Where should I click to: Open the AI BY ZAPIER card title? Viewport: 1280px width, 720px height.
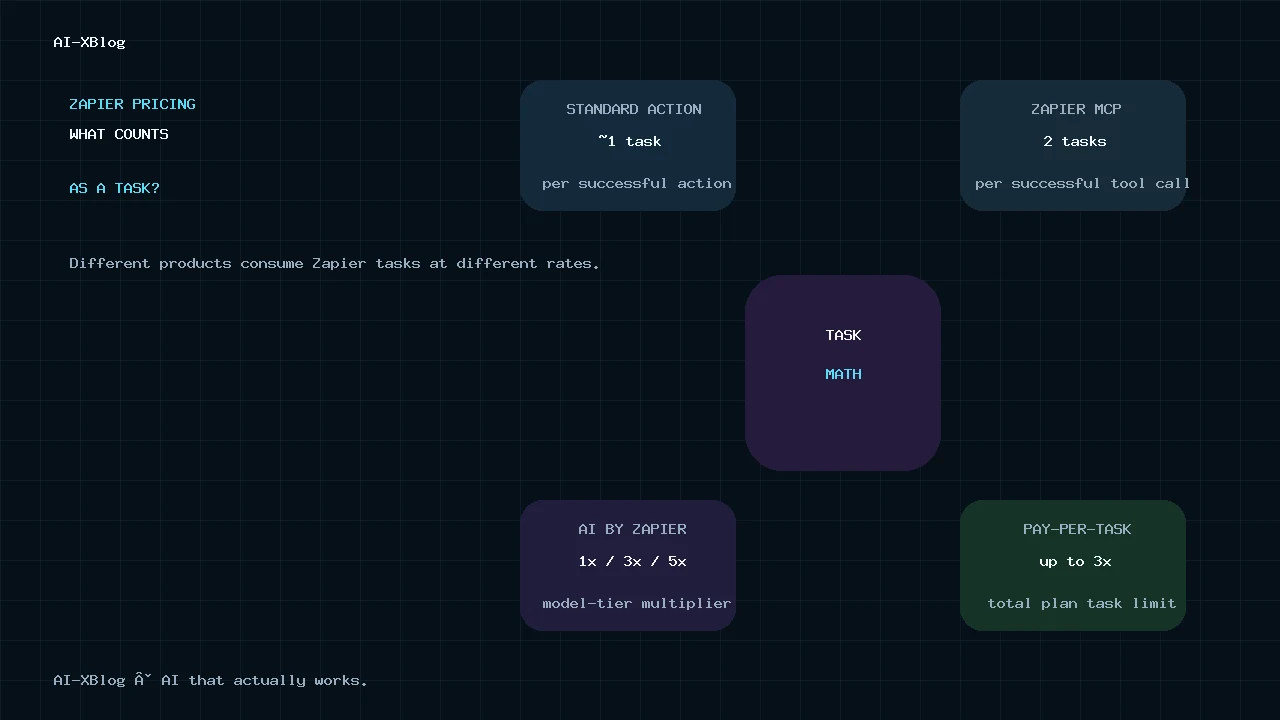coord(632,529)
